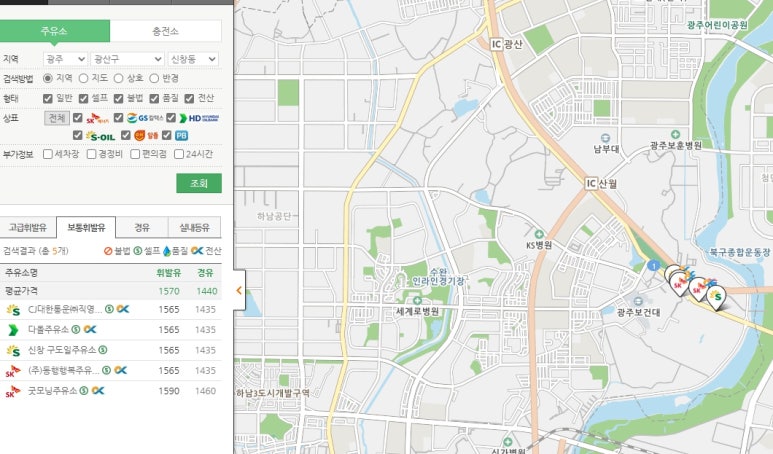This screenshot has width=773, height=454.
Task: Sort by the 경유 column header
Action: coord(205,273)
